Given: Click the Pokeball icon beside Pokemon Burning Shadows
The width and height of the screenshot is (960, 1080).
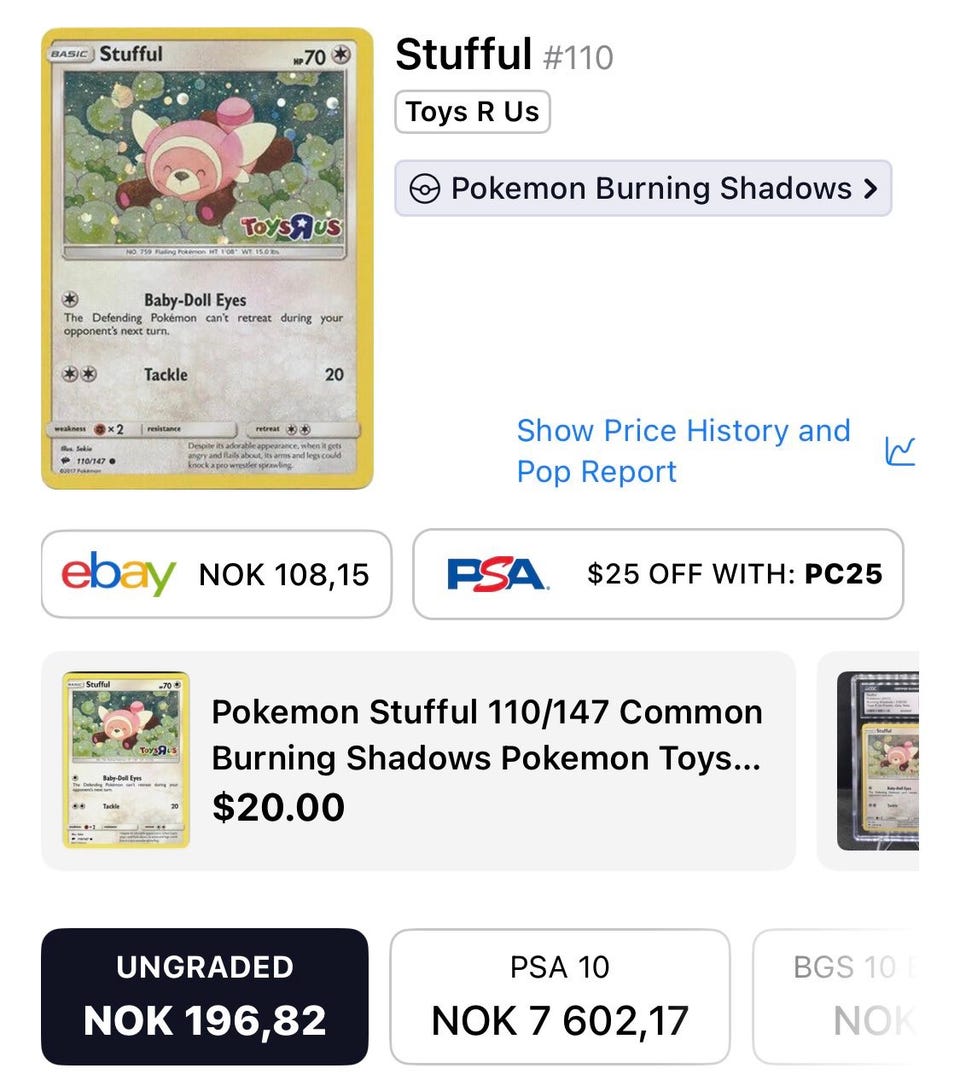Looking at the screenshot, I should pyautogui.click(x=424, y=189).
